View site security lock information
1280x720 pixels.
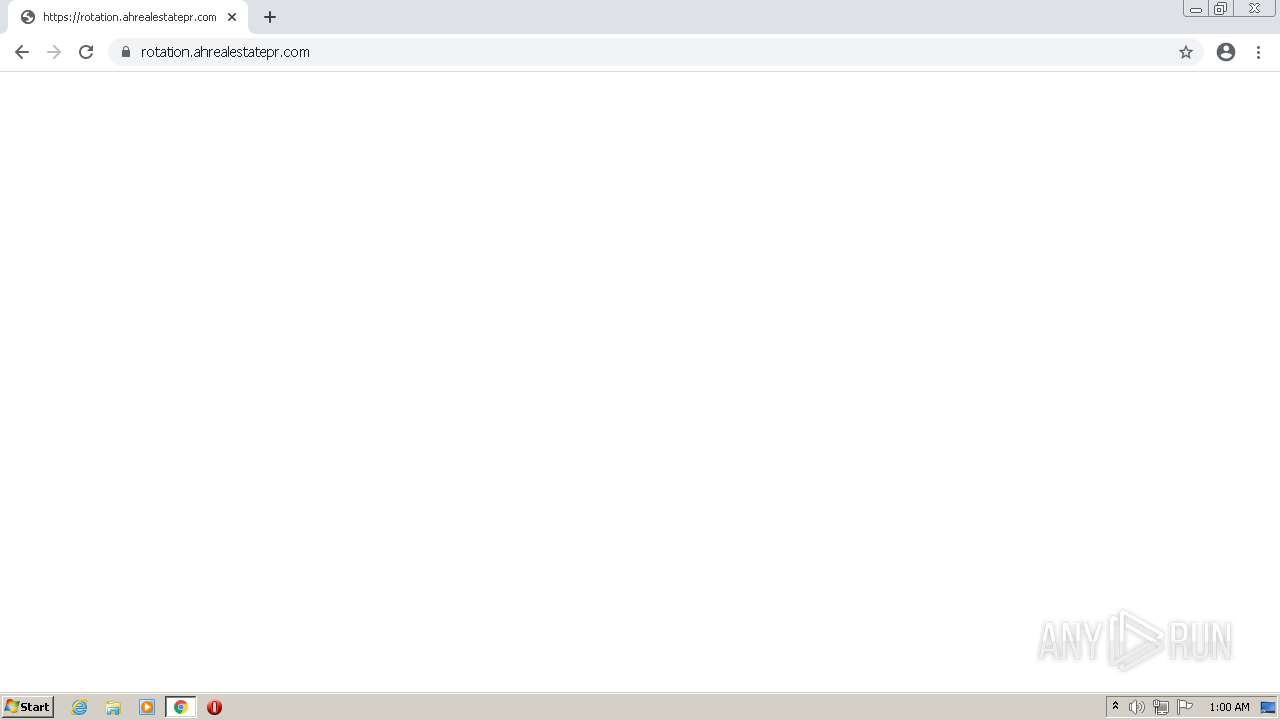(126, 52)
